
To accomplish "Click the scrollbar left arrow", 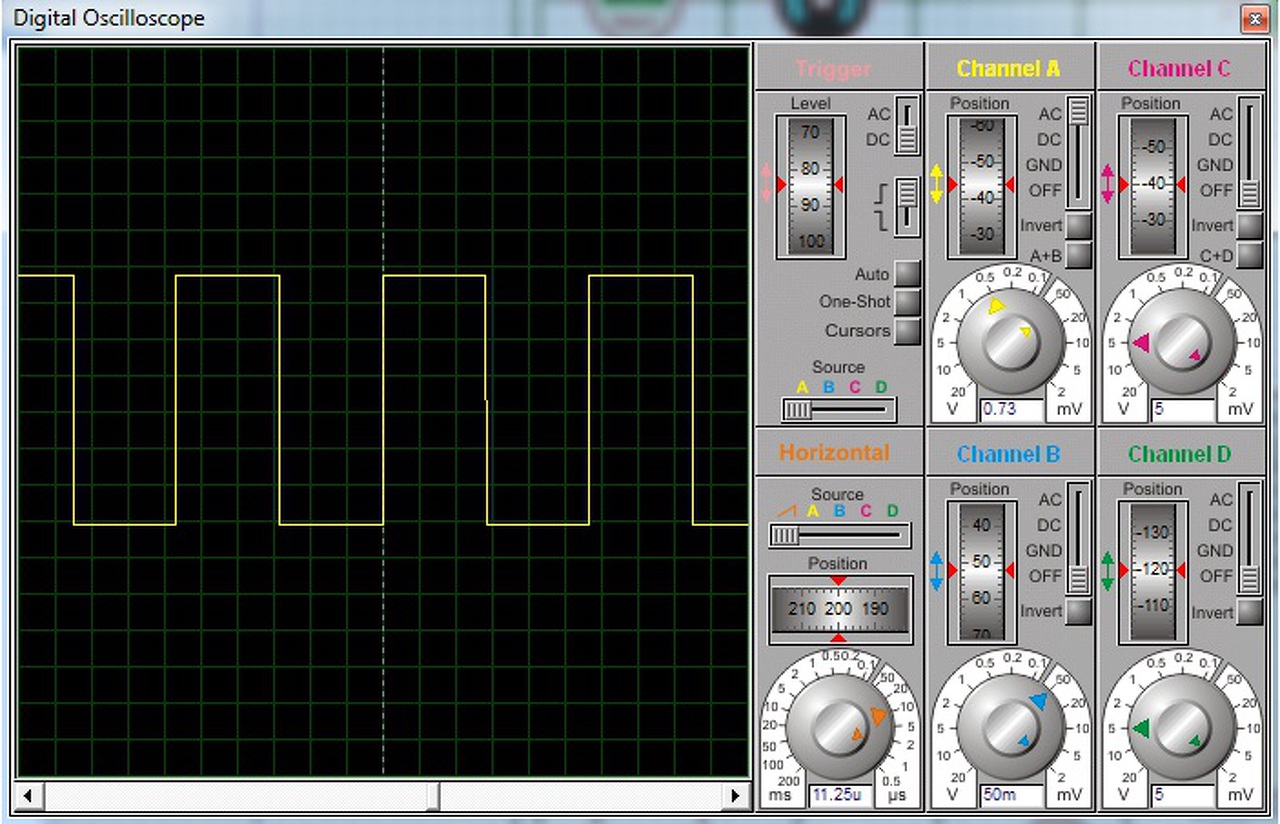I will pos(29,795).
